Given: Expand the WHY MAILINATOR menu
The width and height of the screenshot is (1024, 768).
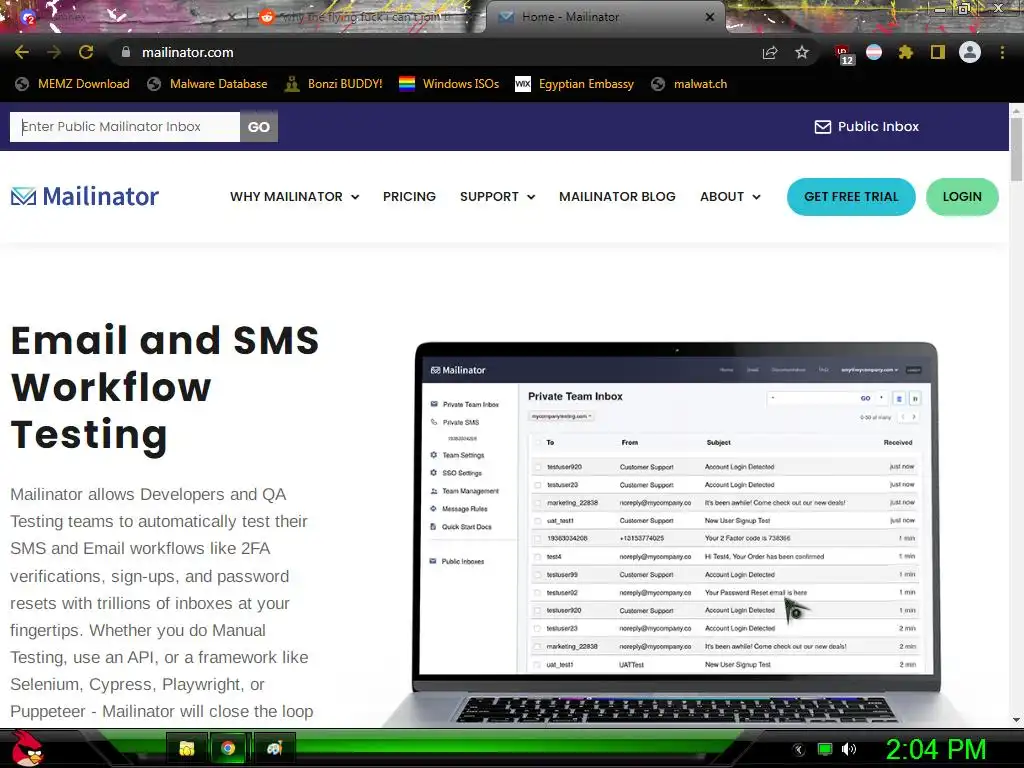Looking at the screenshot, I should pyautogui.click(x=295, y=197).
